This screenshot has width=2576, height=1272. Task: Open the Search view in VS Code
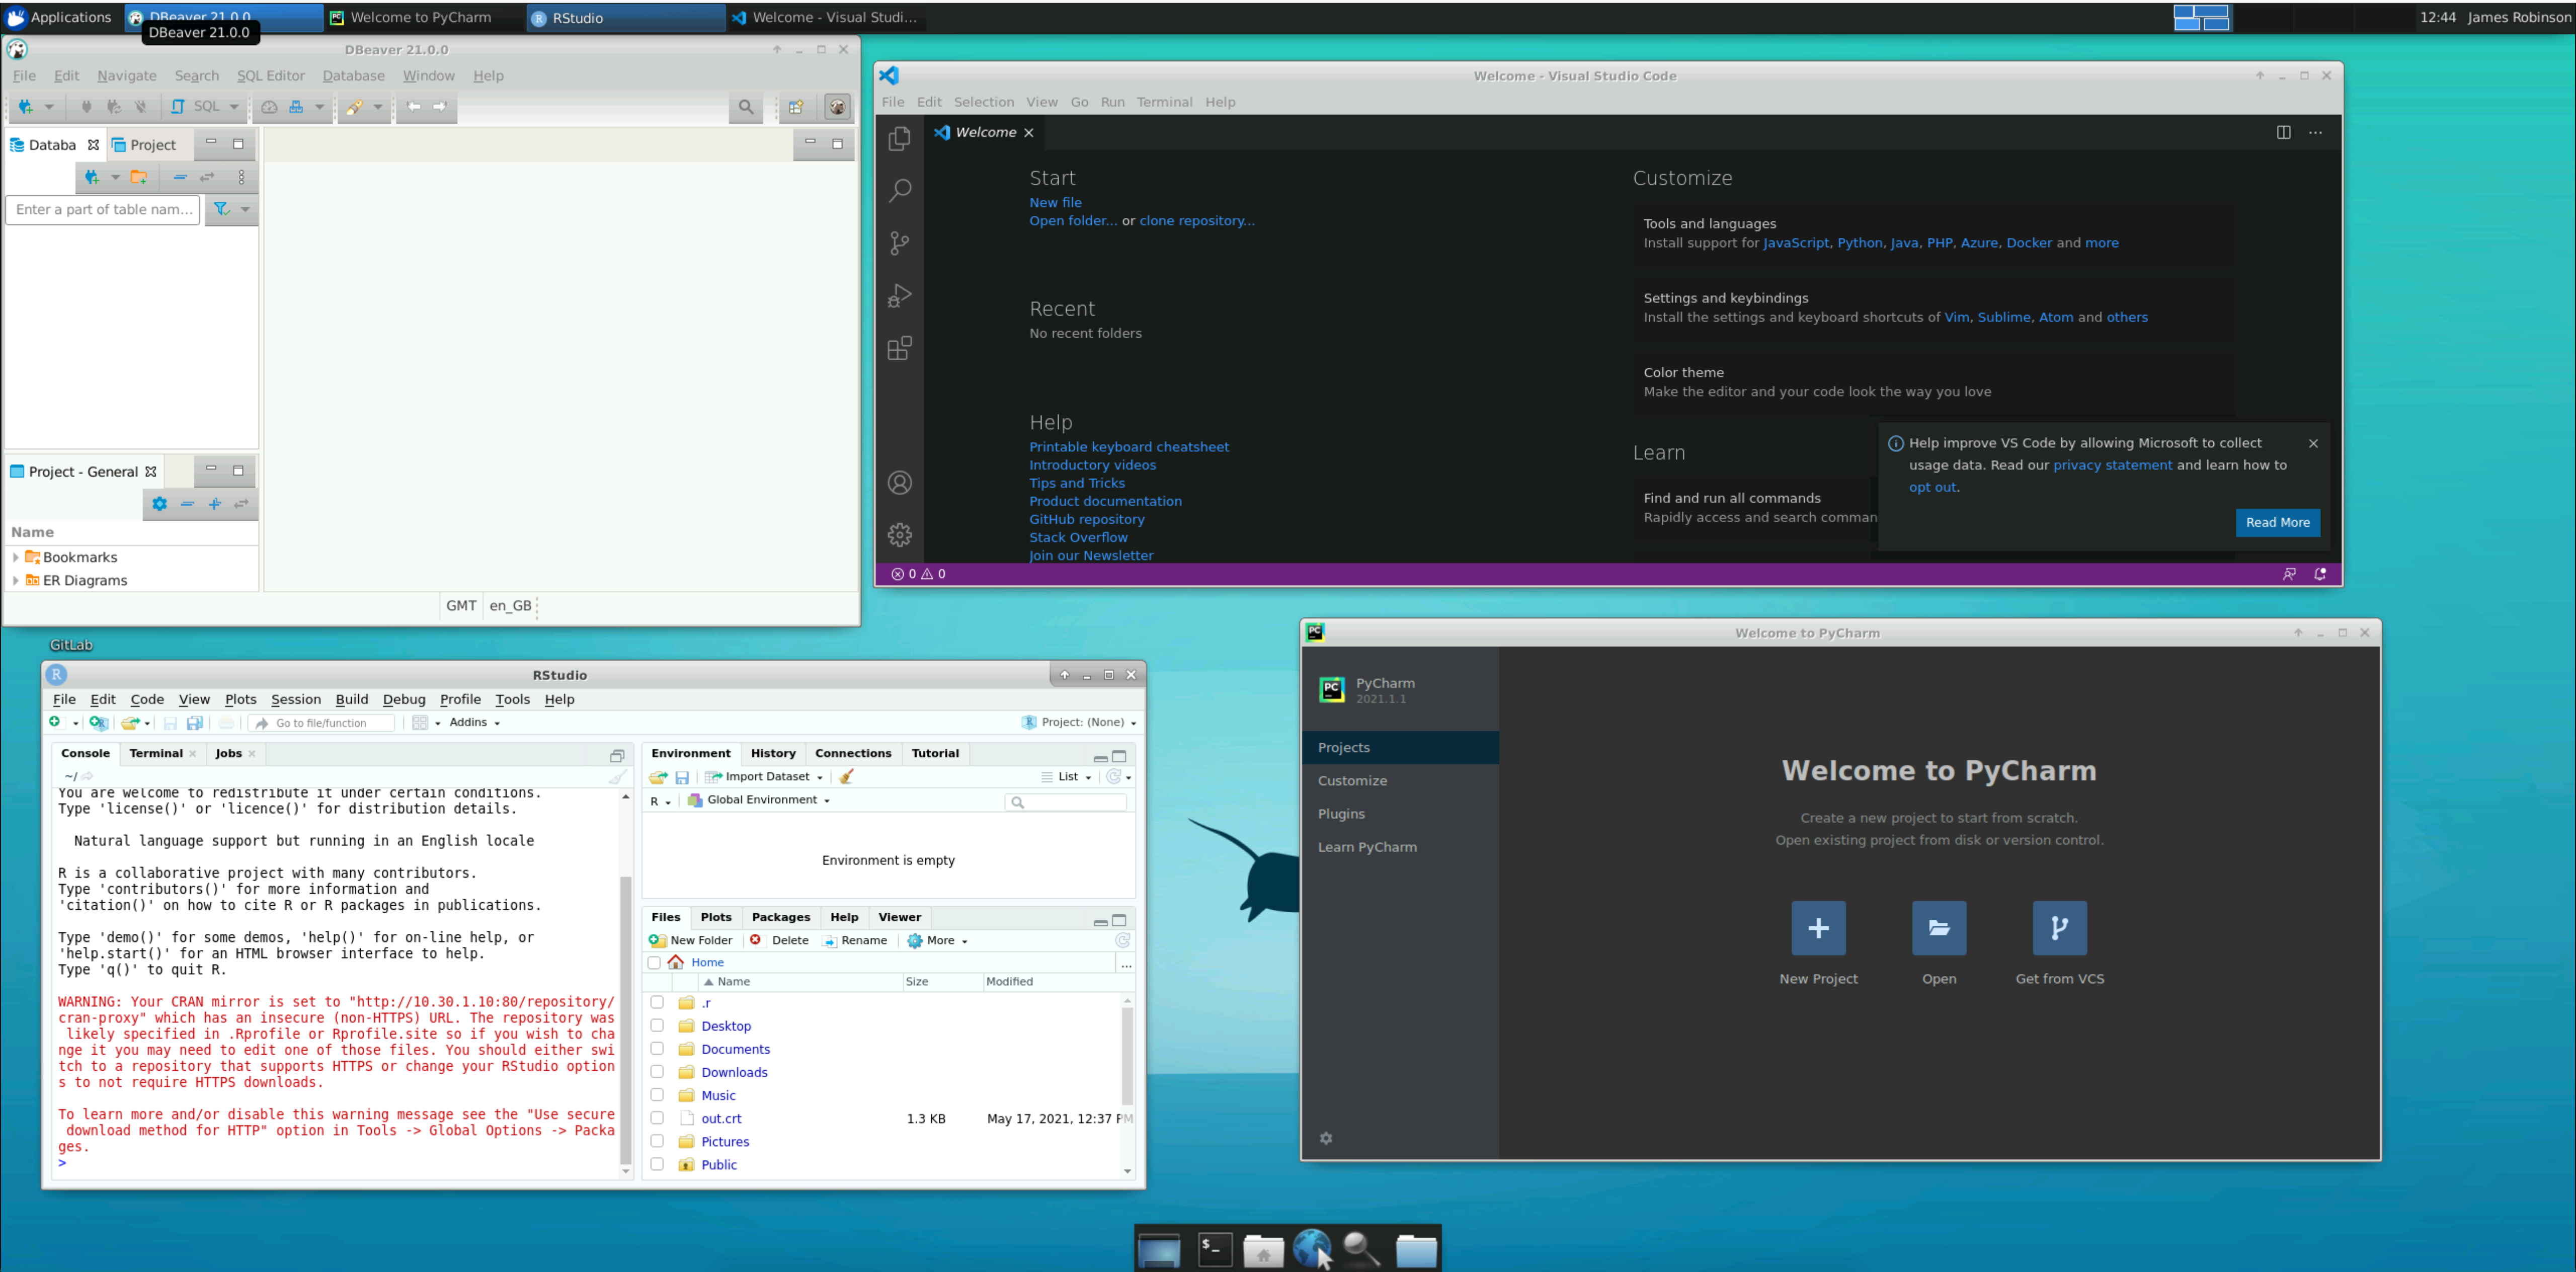click(899, 190)
